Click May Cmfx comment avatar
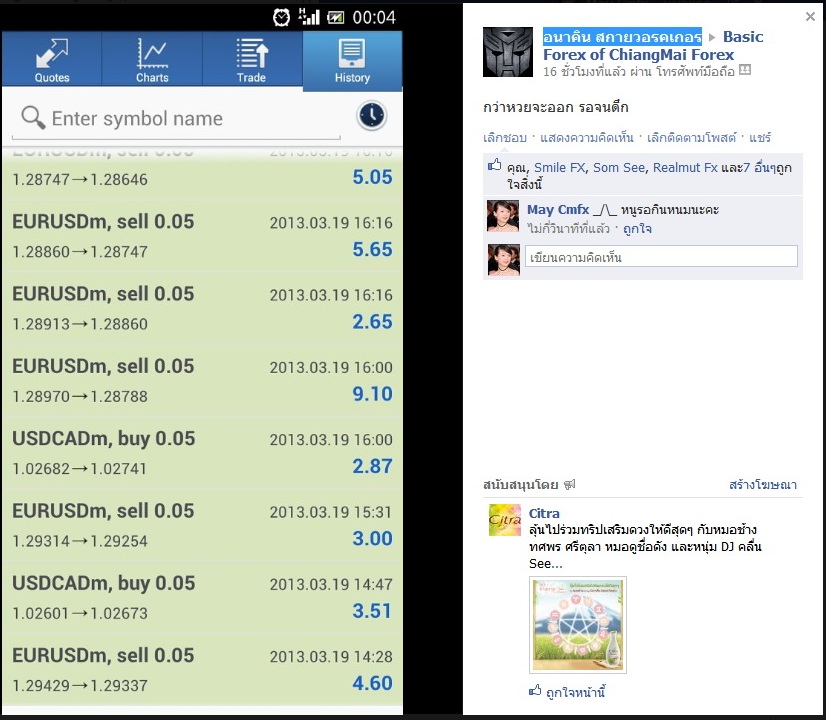Screen dimensions: 826x720 pos(503,216)
